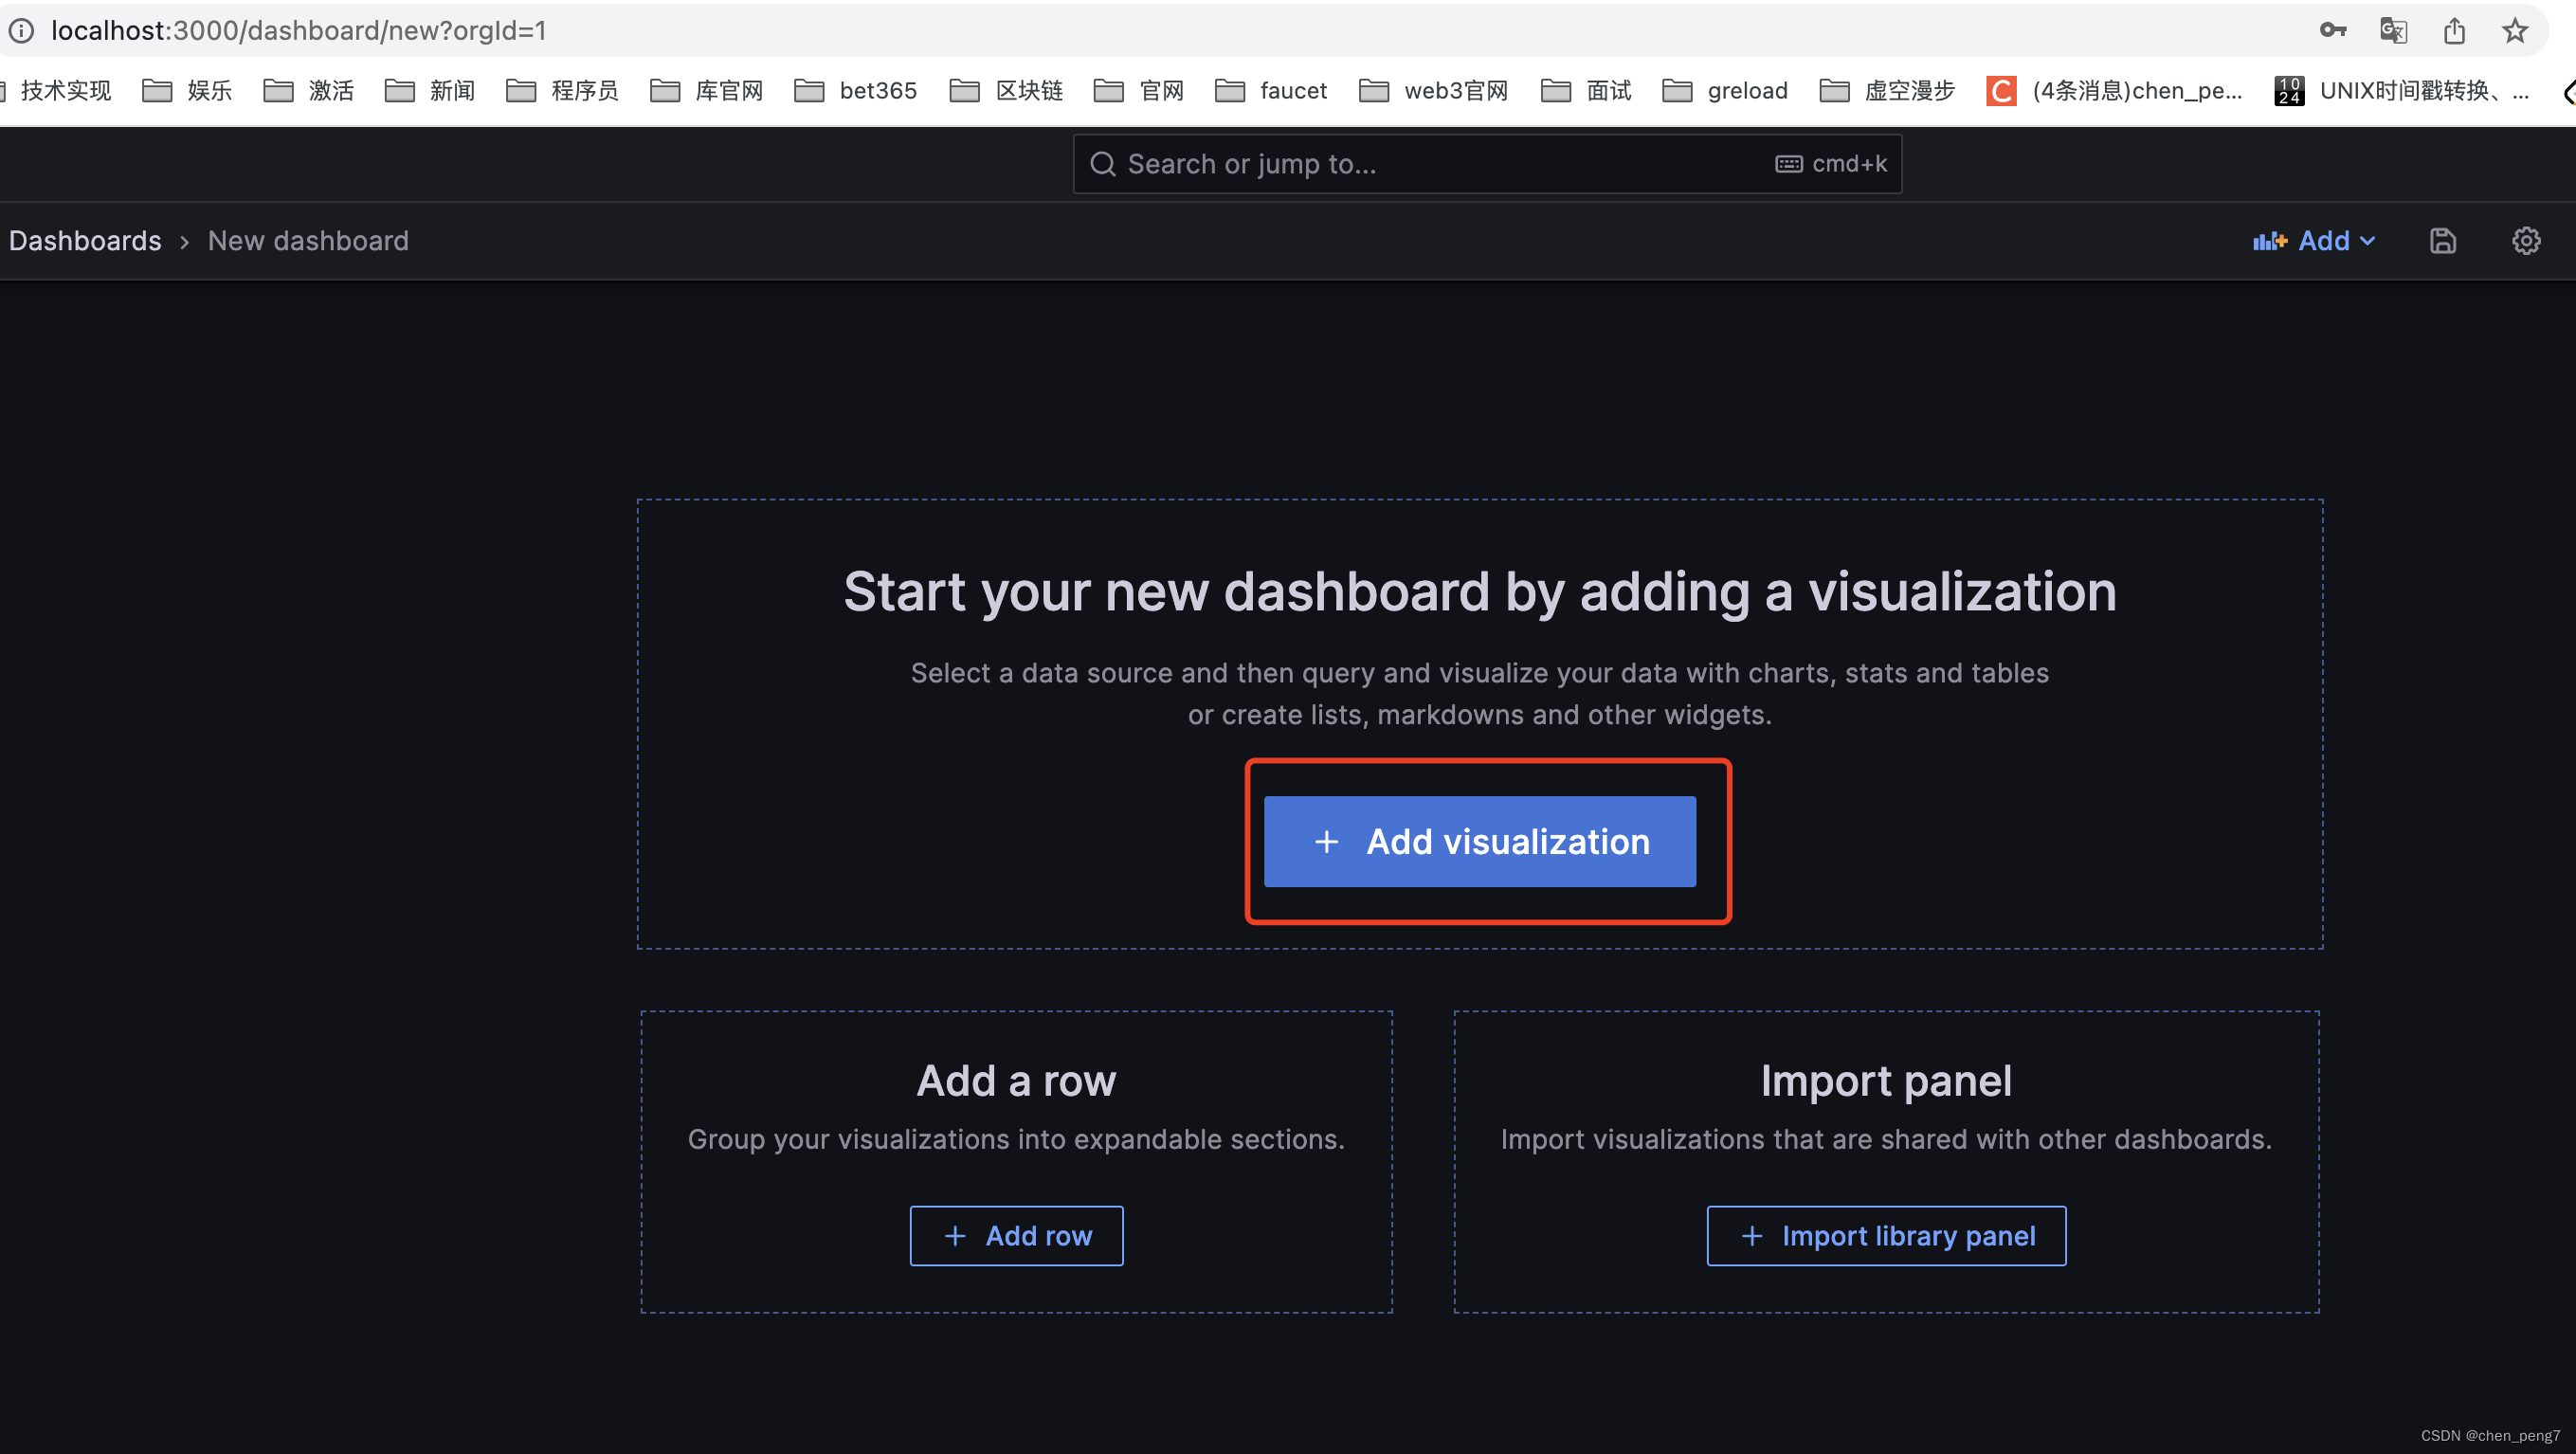Open the 库官网 bookmark folder
This screenshot has width=2576, height=1454.
(706, 90)
